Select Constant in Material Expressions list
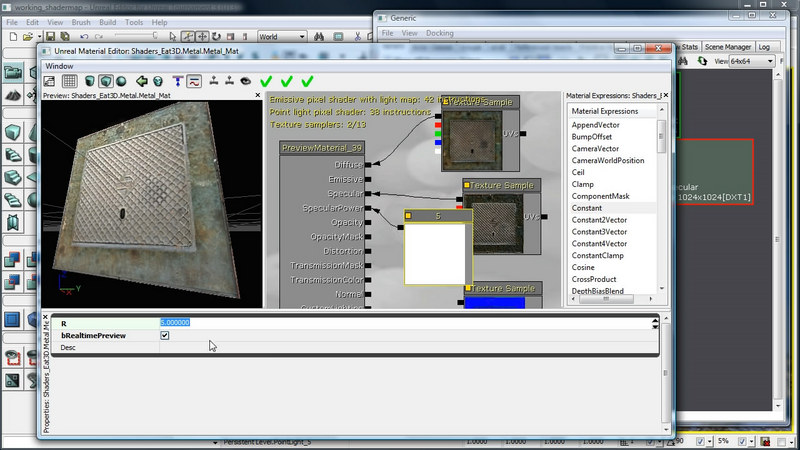Image resolution: width=800 pixels, height=450 pixels. pyautogui.click(x=586, y=207)
